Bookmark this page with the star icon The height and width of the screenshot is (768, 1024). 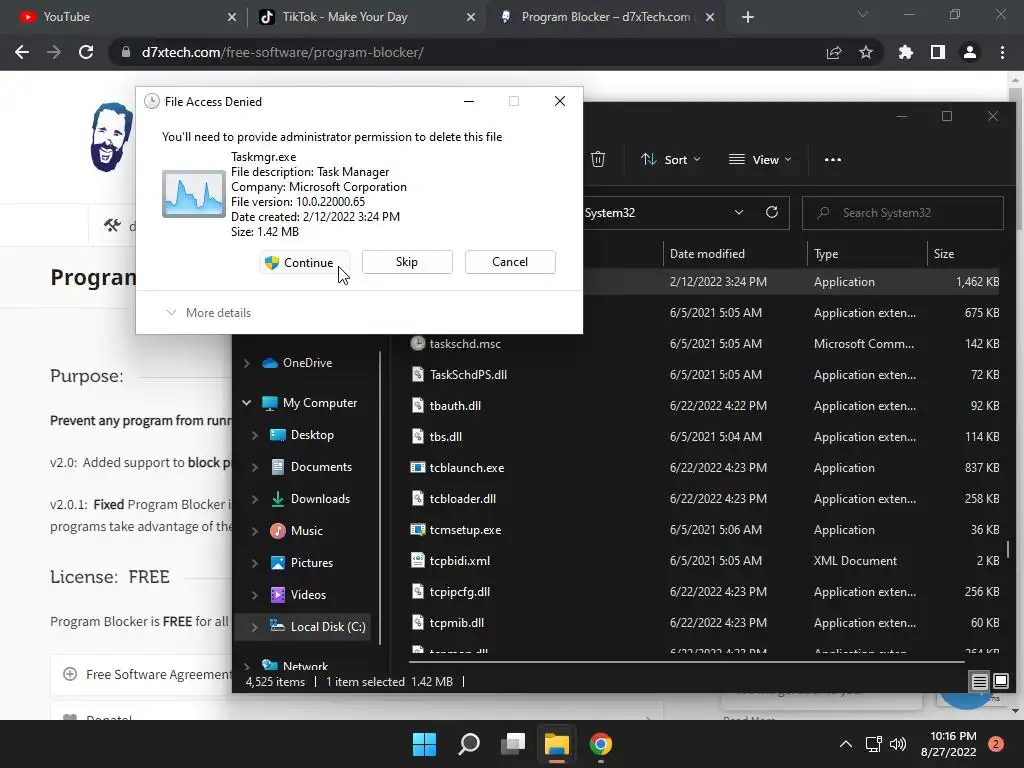tap(866, 52)
